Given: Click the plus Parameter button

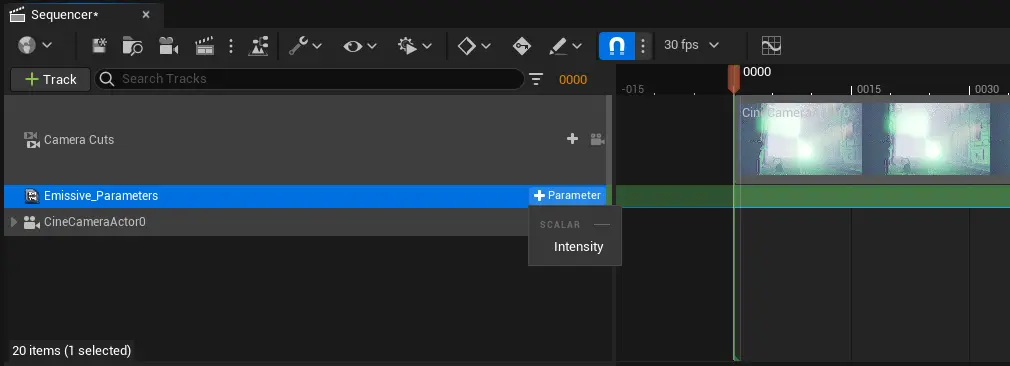Looking at the screenshot, I should click(567, 195).
